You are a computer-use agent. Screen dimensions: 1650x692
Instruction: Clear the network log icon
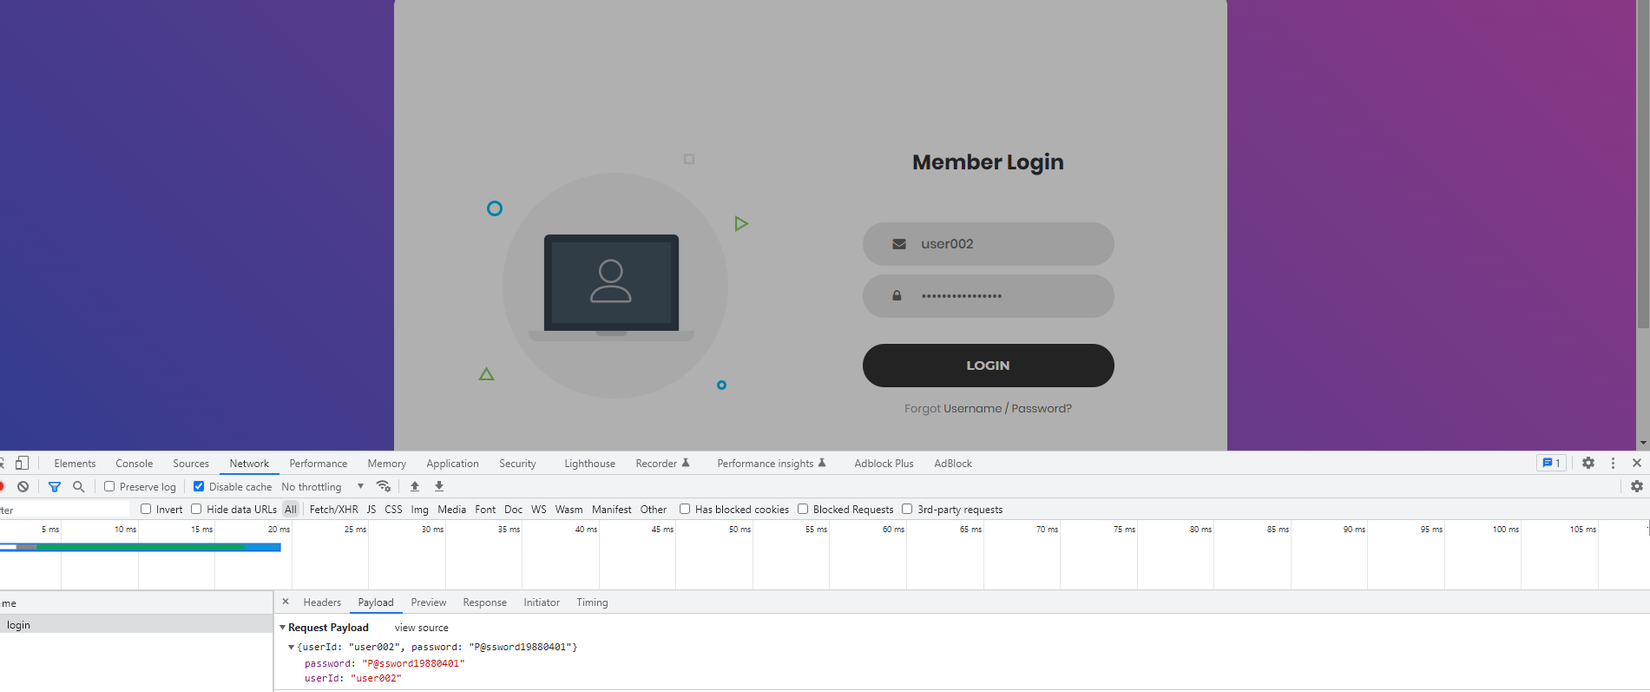tap(23, 487)
